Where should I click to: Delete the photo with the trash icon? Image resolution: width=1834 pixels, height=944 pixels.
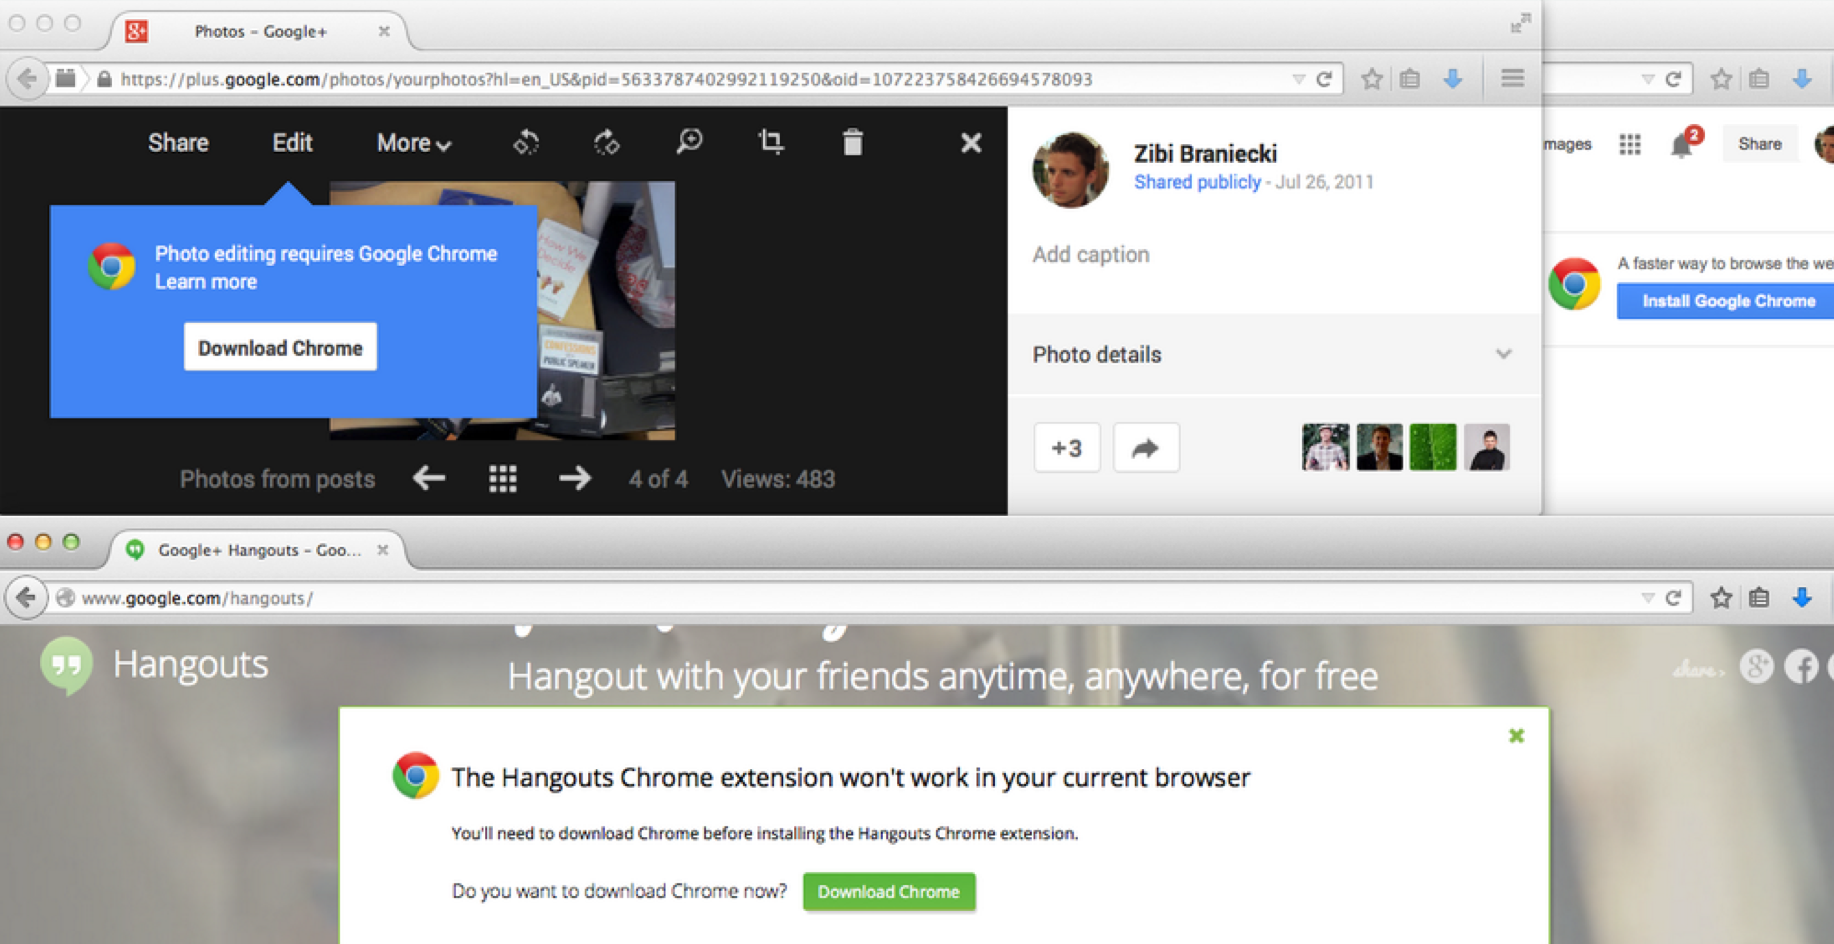click(852, 142)
